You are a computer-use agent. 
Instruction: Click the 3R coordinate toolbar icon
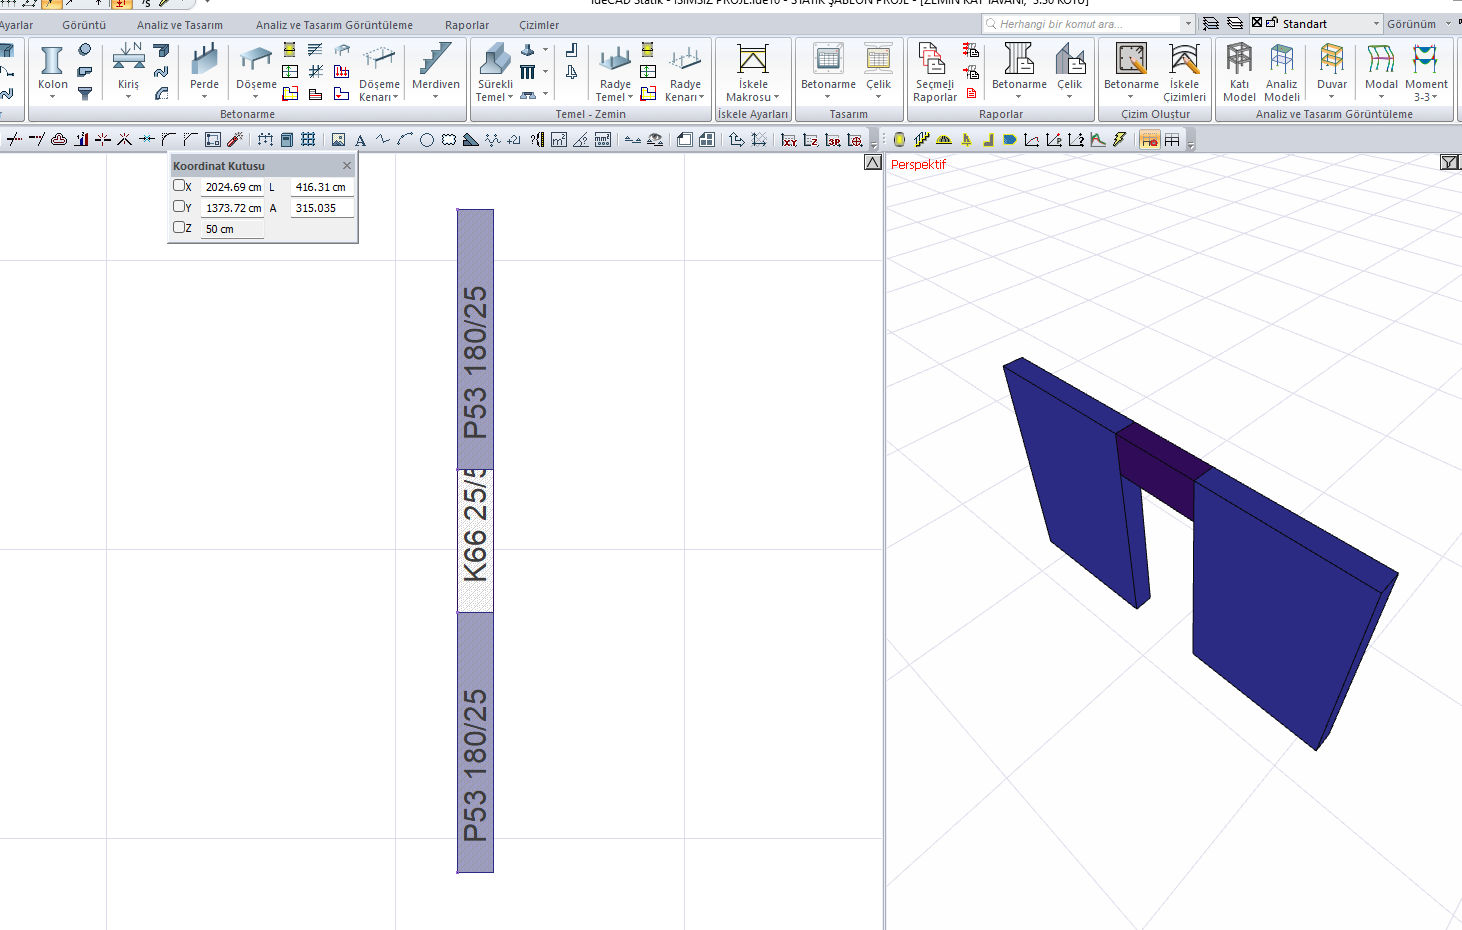[x=833, y=140]
